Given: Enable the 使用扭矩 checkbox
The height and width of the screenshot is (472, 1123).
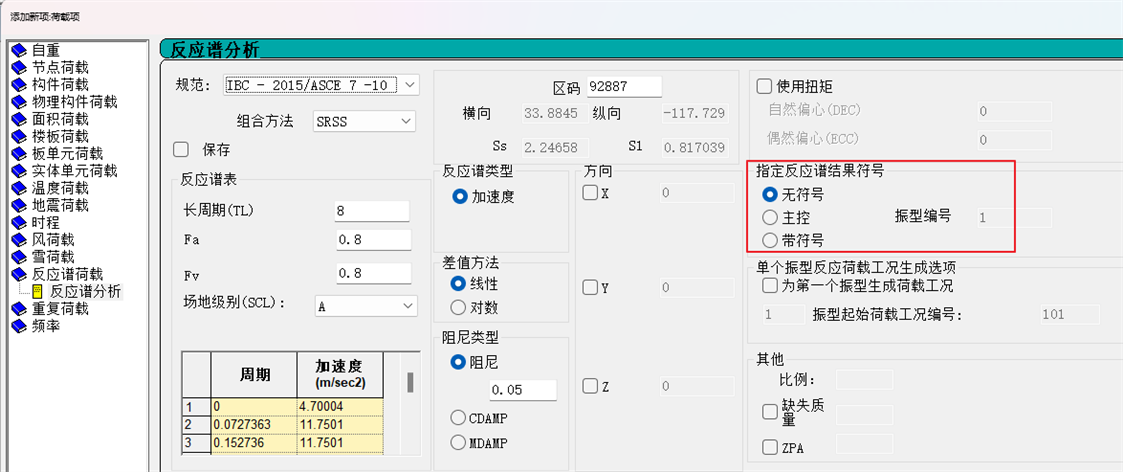Looking at the screenshot, I should point(765,86).
